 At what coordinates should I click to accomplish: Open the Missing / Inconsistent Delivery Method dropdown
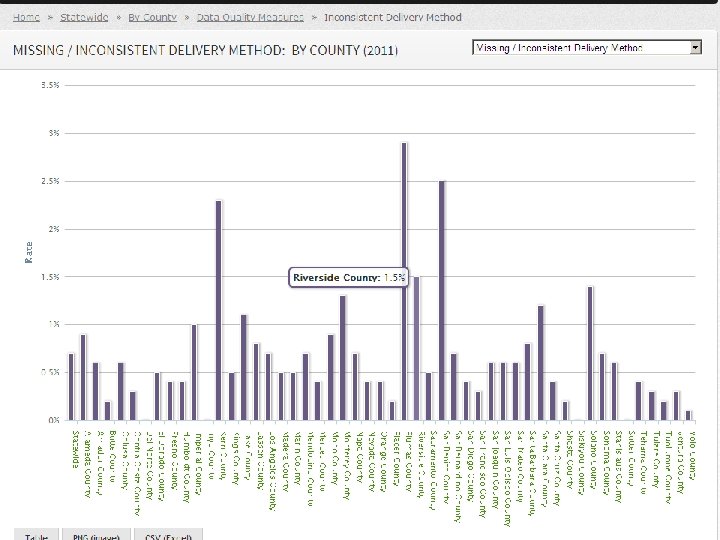(587, 47)
